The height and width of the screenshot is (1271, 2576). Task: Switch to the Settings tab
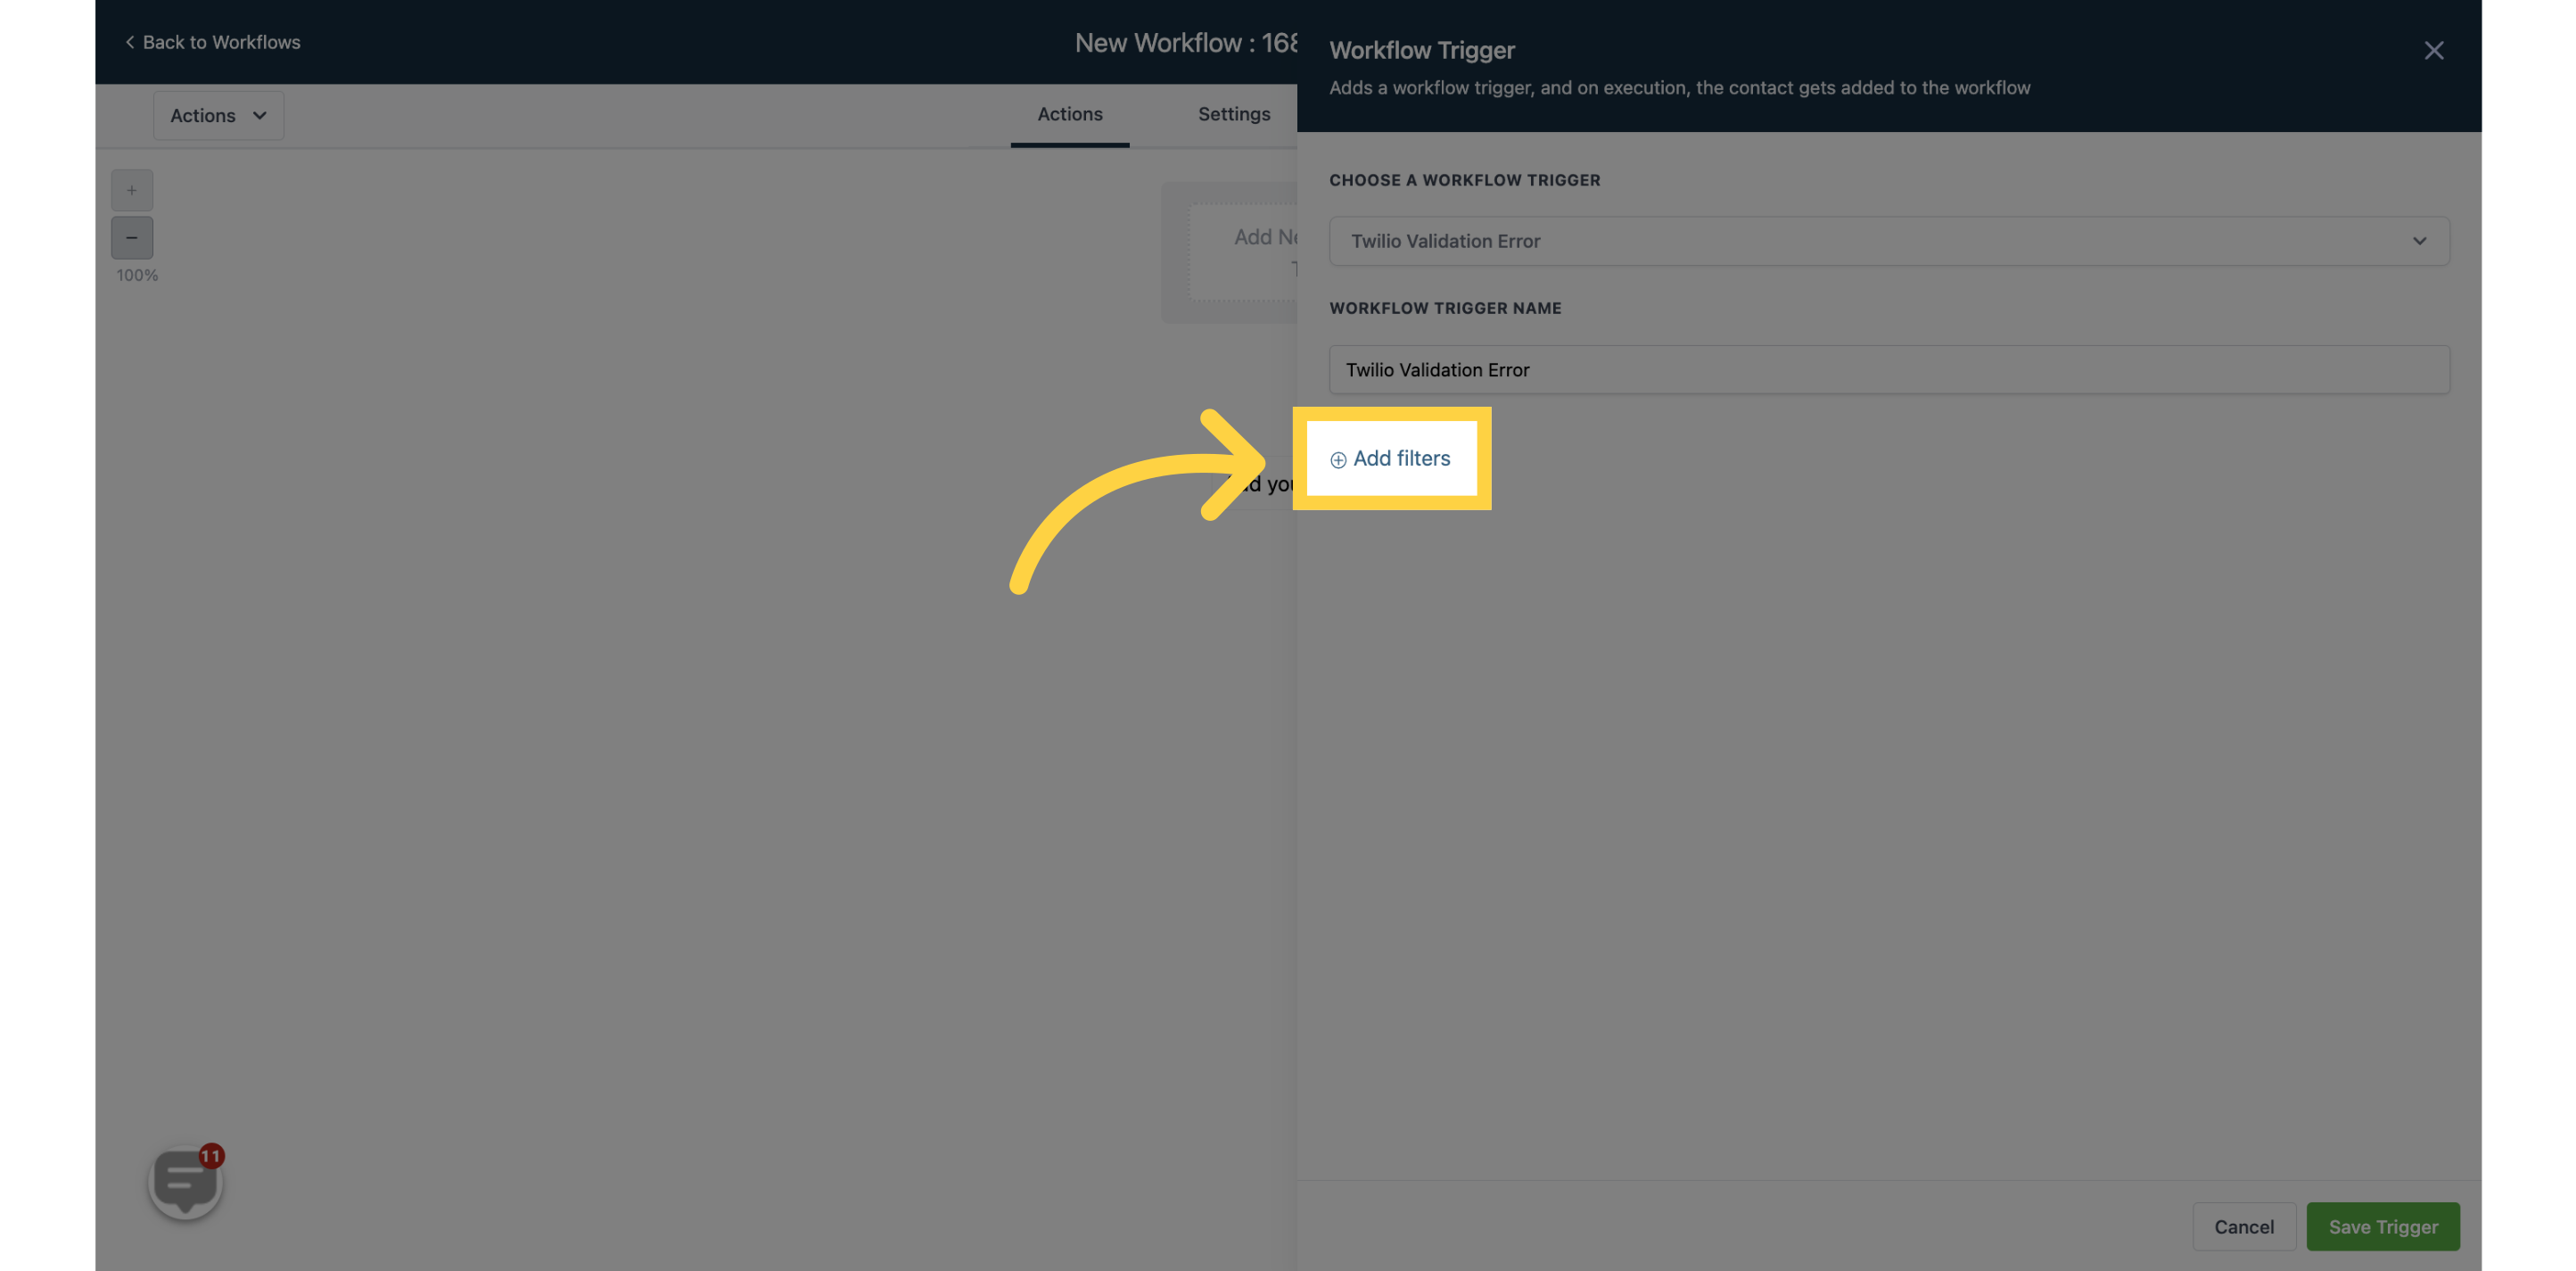click(1234, 113)
